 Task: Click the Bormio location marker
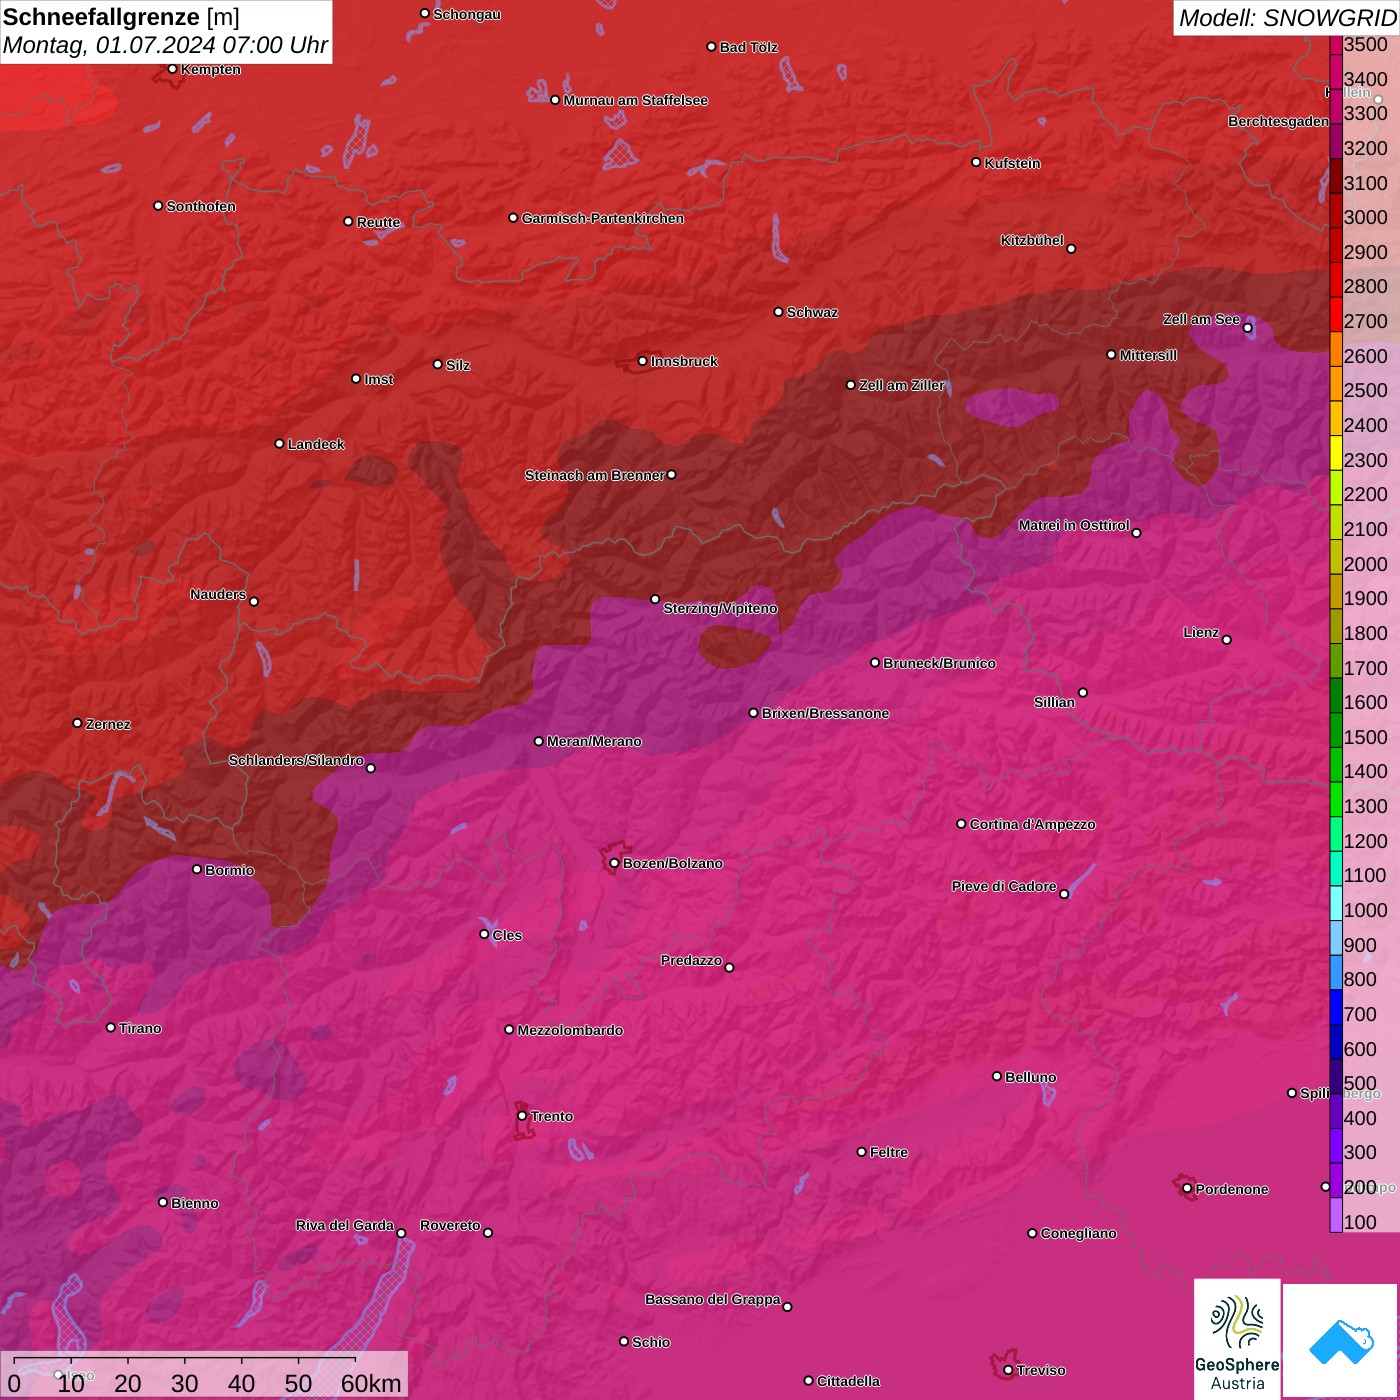[197, 869]
